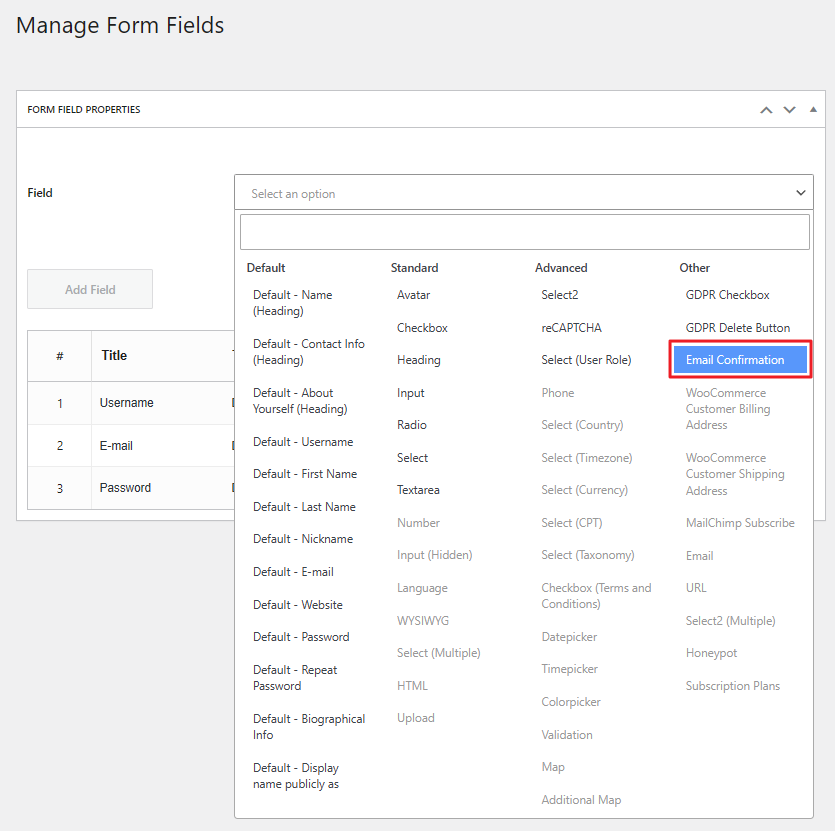The image size is (835, 831).
Task: Click Input (Hidden) option
Action: pyautogui.click(x=435, y=555)
